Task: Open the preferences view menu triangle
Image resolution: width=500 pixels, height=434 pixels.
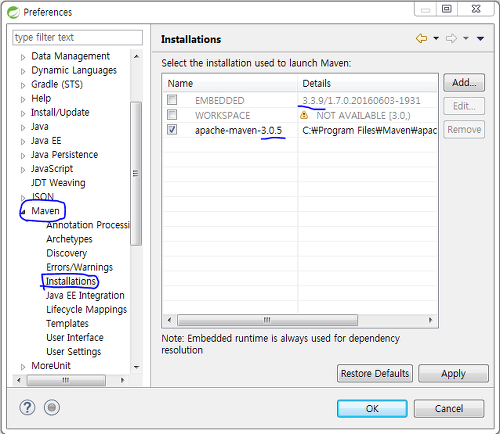Action: (x=480, y=39)
